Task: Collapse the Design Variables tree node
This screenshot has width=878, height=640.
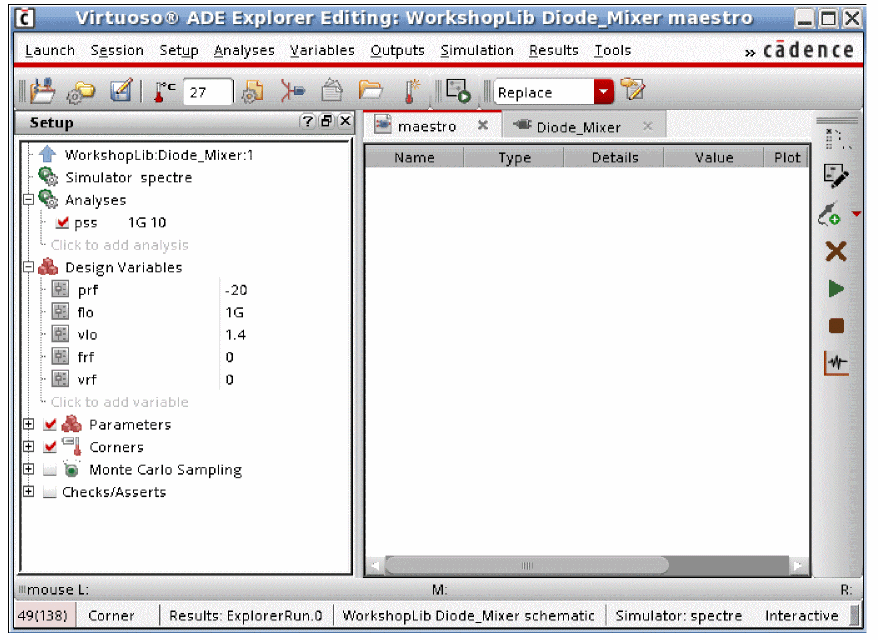Action: 29,267
